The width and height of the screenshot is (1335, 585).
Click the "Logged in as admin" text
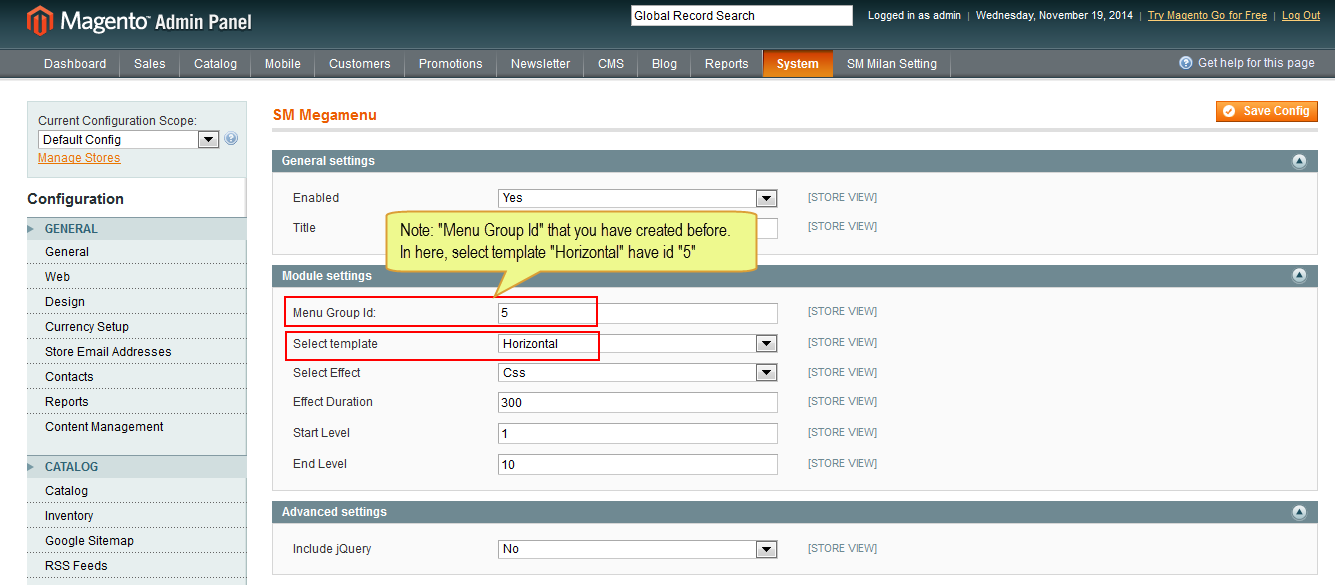tap(914, 15)
